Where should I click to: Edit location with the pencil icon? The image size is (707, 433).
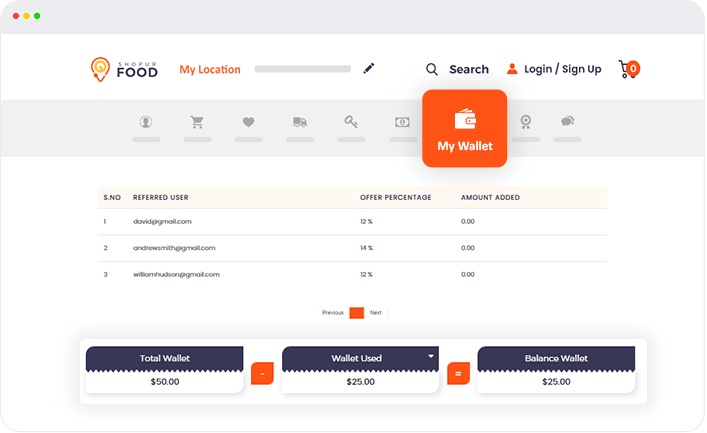(369, 68)
